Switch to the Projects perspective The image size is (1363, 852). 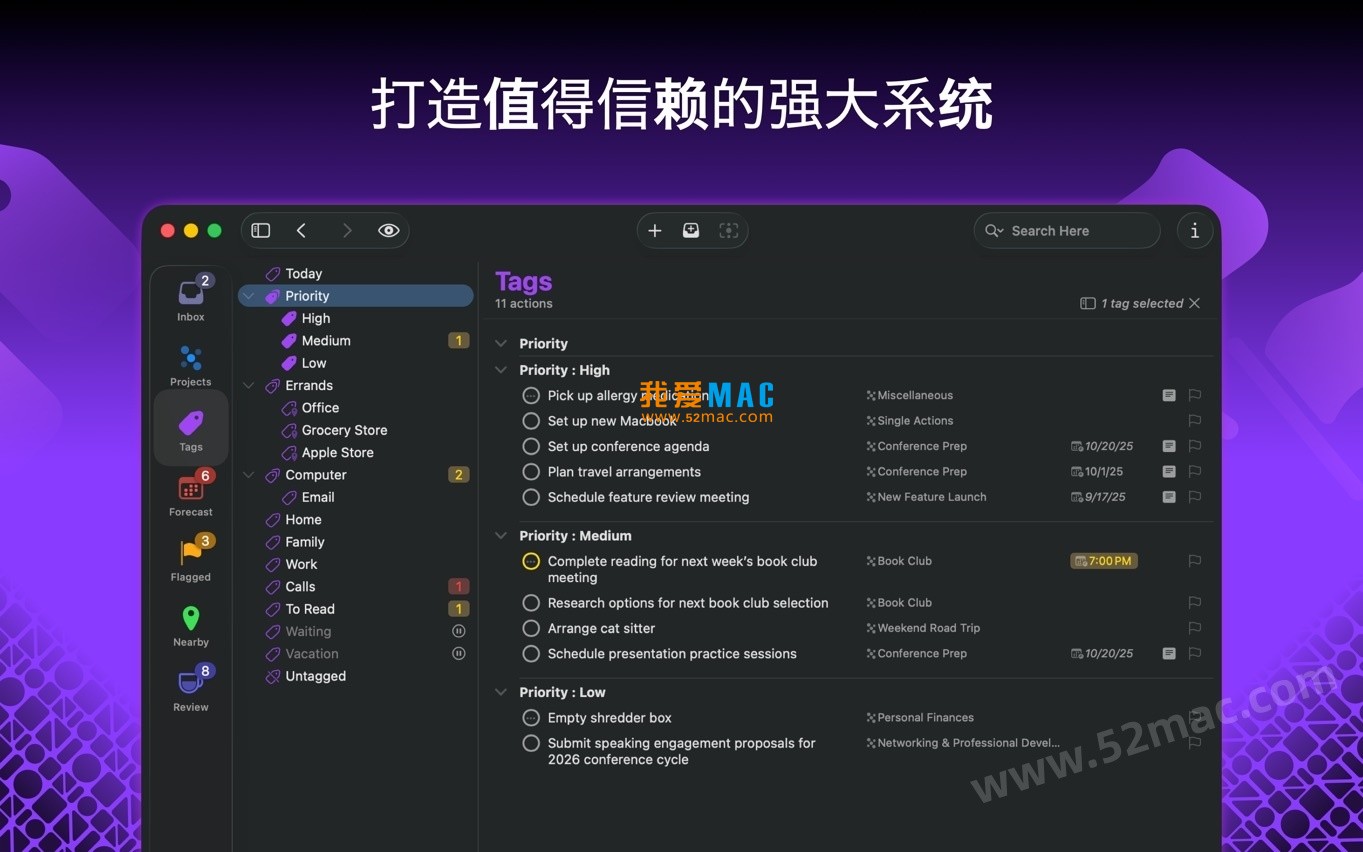[190, 362]
